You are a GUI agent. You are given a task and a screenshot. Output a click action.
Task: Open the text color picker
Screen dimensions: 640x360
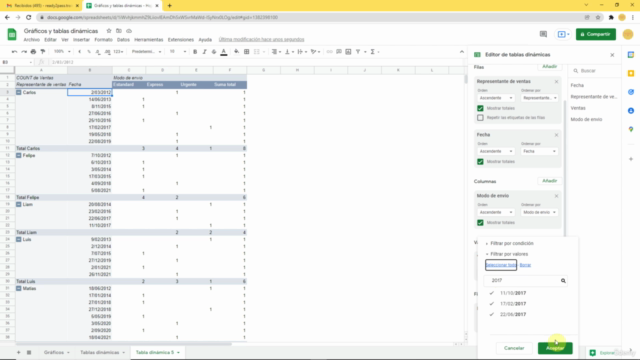(x=224, y=52)
